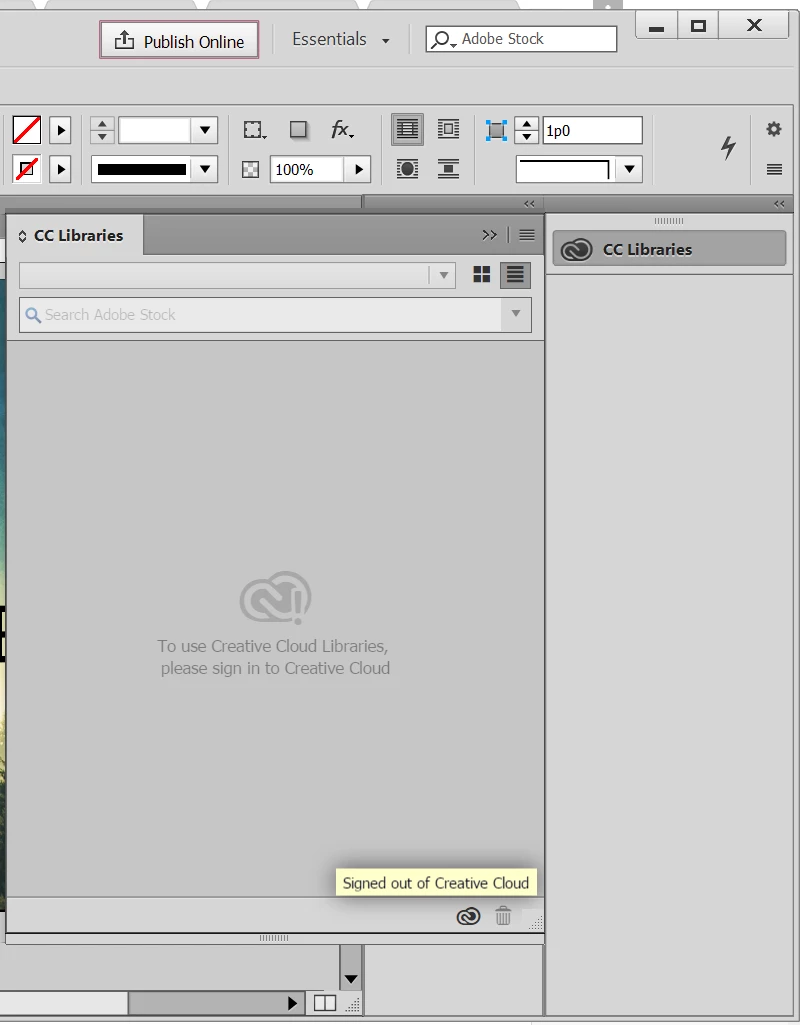The height and width of the screenshot is (1025, 800).
Task: Open the Control panel gear customize icon
Action: pyautogui.click(x=774, y=129)
